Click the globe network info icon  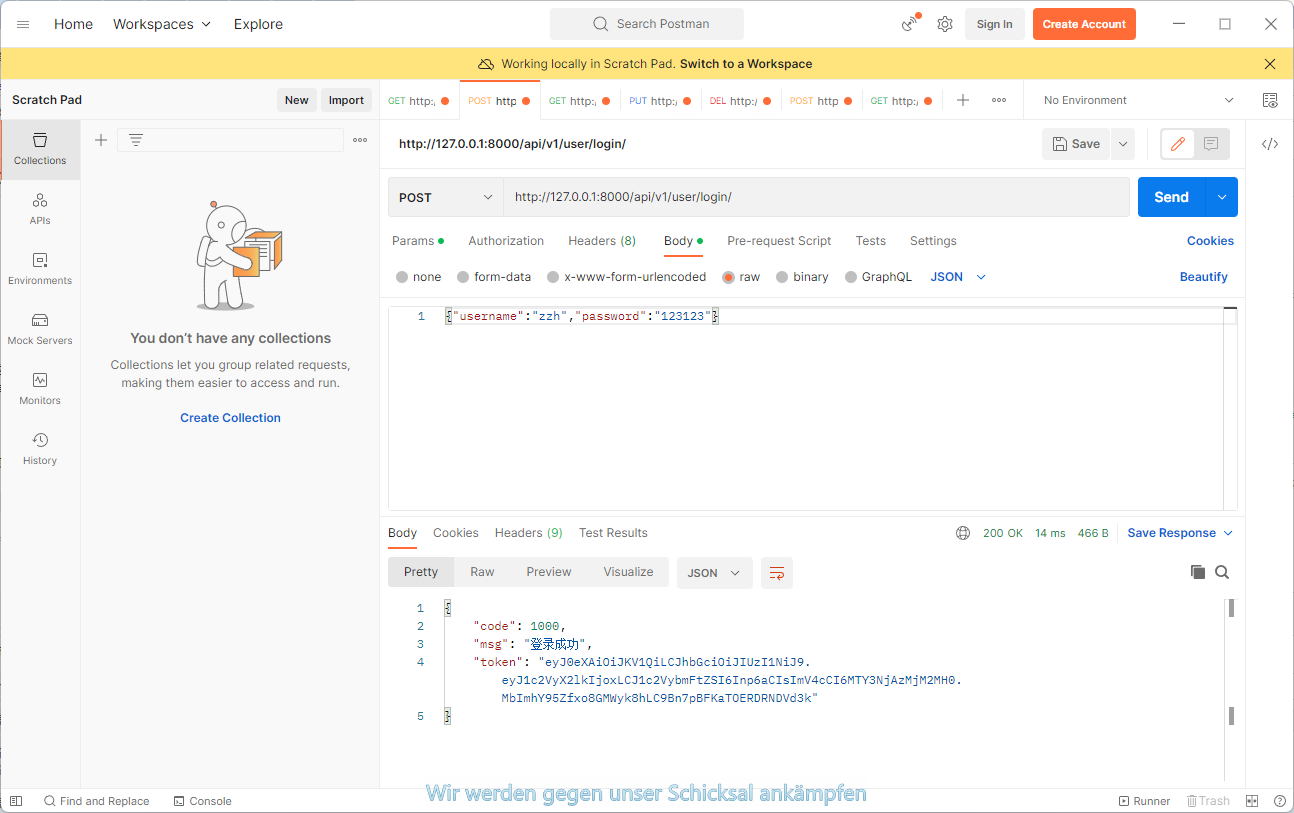click(x=963, y=533)
